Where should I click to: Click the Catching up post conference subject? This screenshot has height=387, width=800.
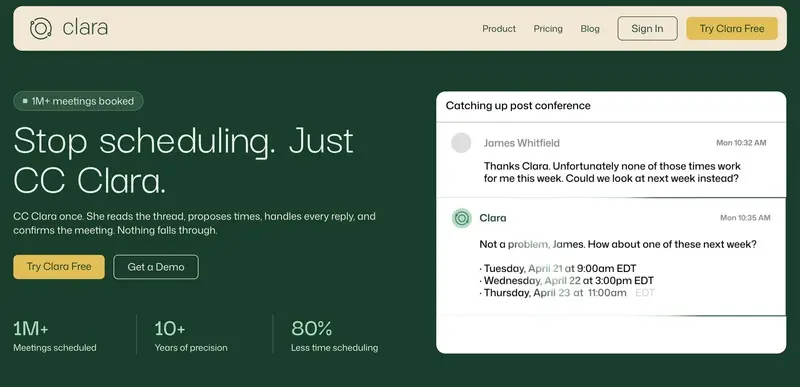[518, 106]
